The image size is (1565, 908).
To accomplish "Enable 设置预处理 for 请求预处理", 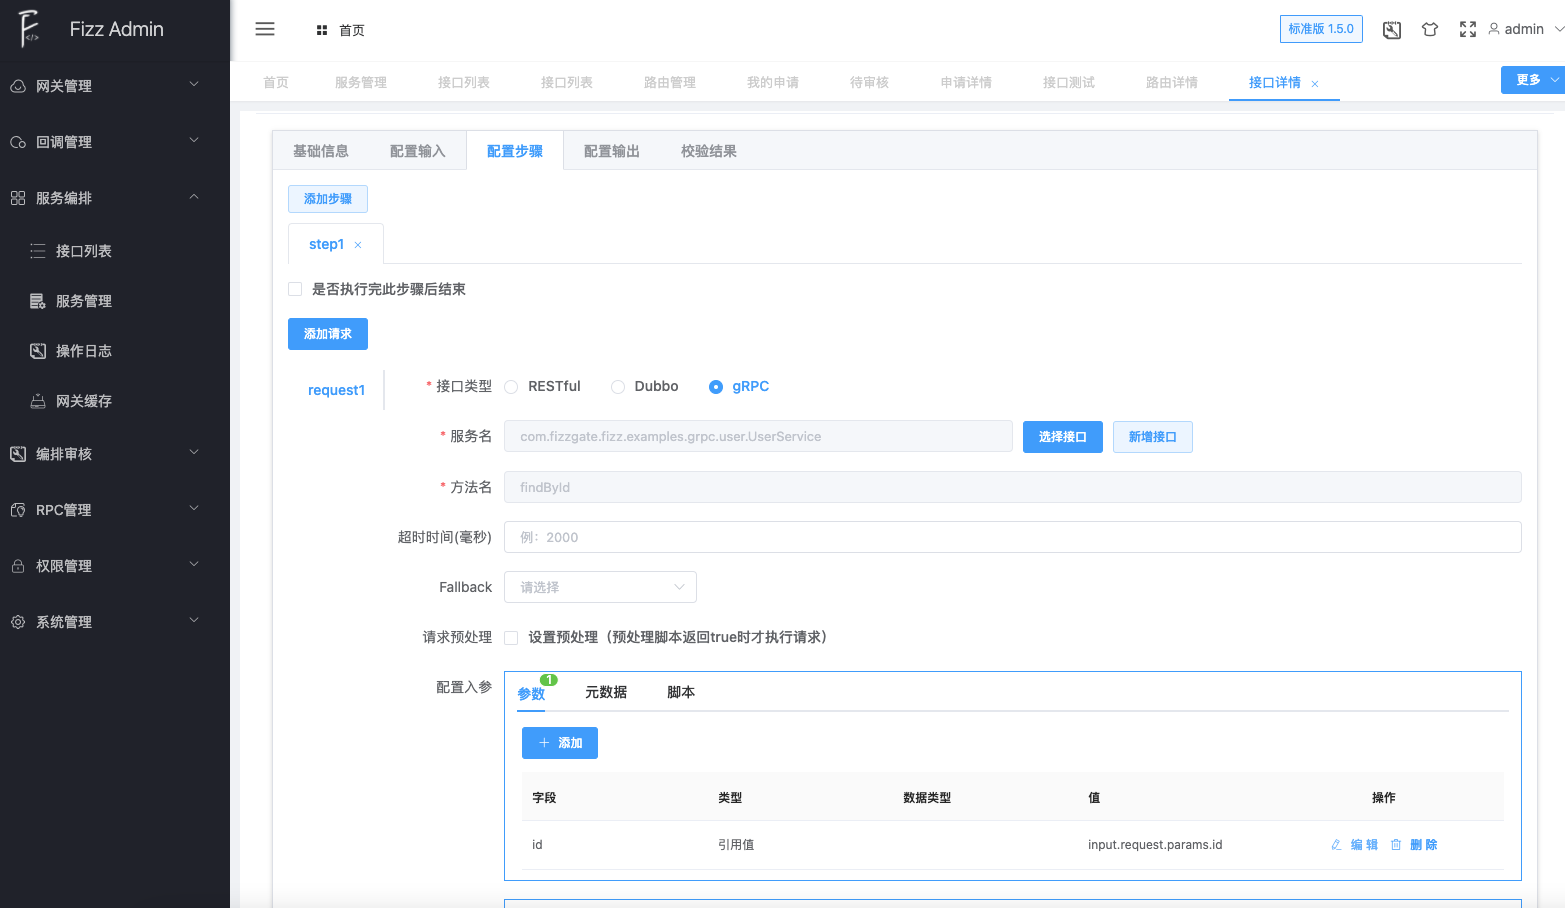I will pos(511,637).
